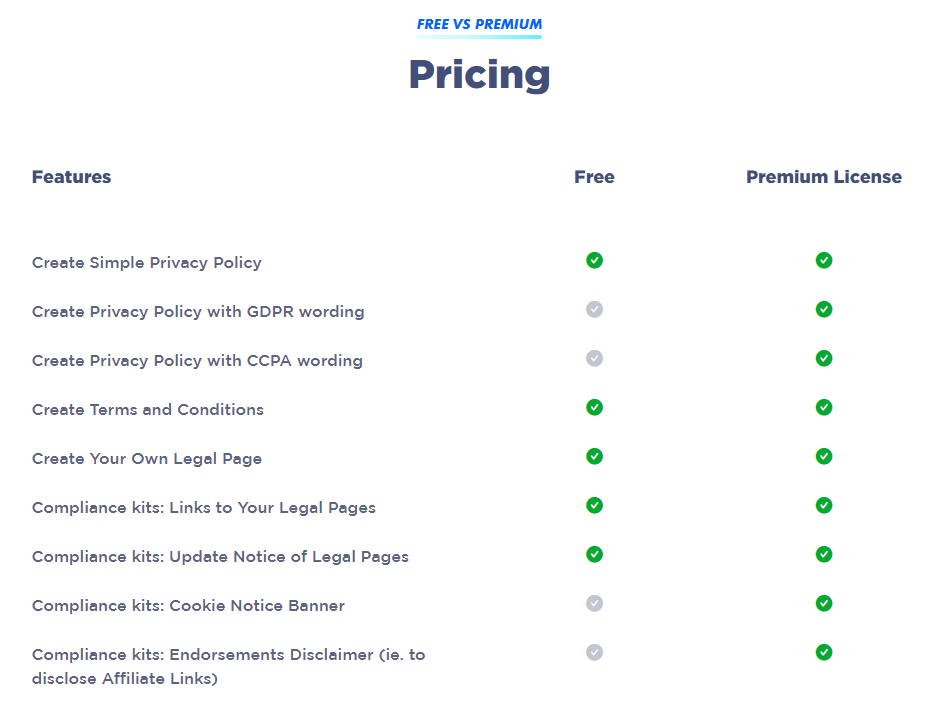The image size is (926, 704).
Task: Click gray Free checkmark for Endorsements Disclaimer
Action: click(x=594, y=653)
